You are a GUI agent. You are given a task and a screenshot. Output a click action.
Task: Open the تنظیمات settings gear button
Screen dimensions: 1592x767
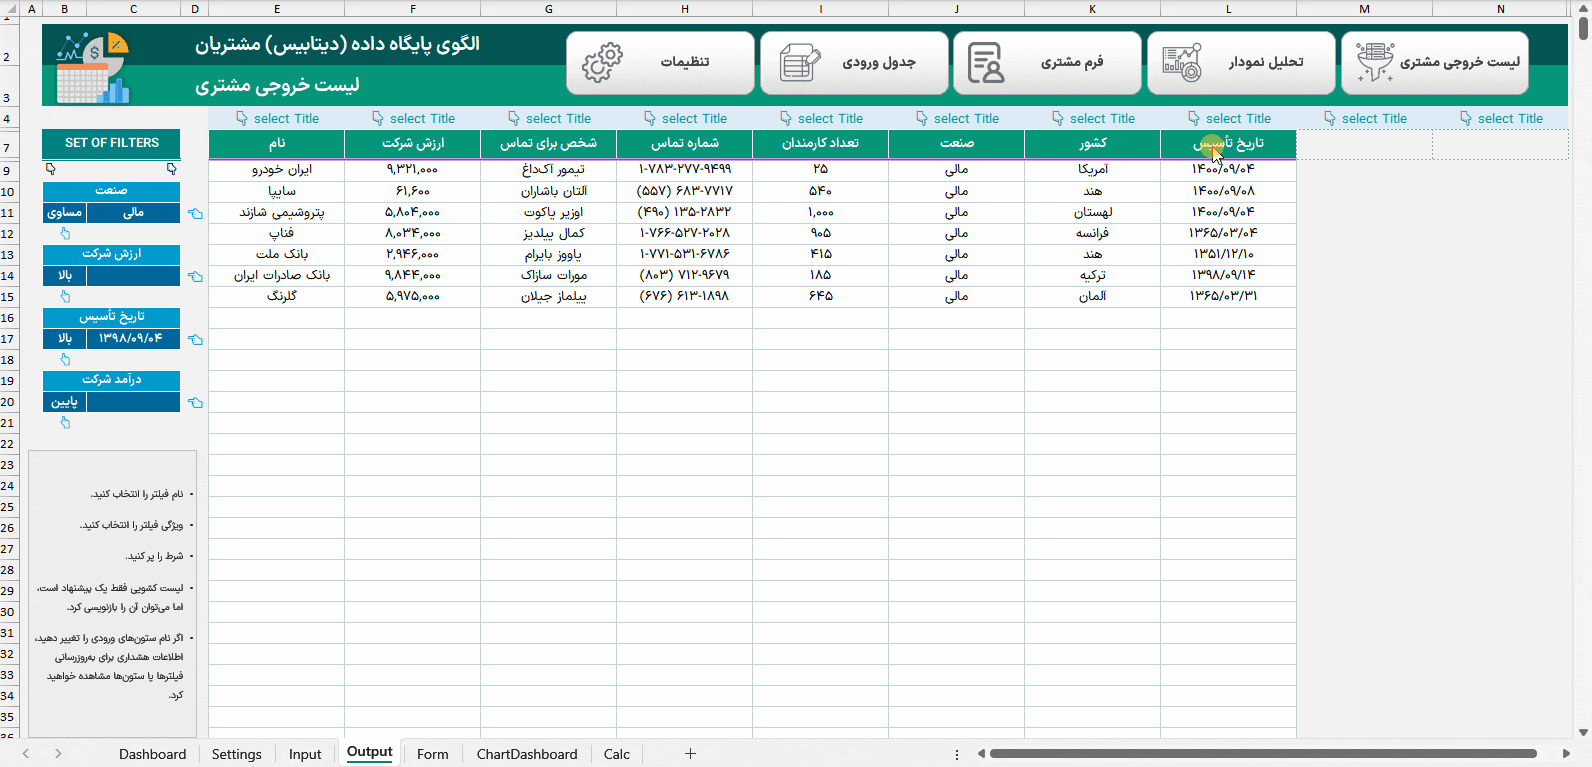pos(660,63)
